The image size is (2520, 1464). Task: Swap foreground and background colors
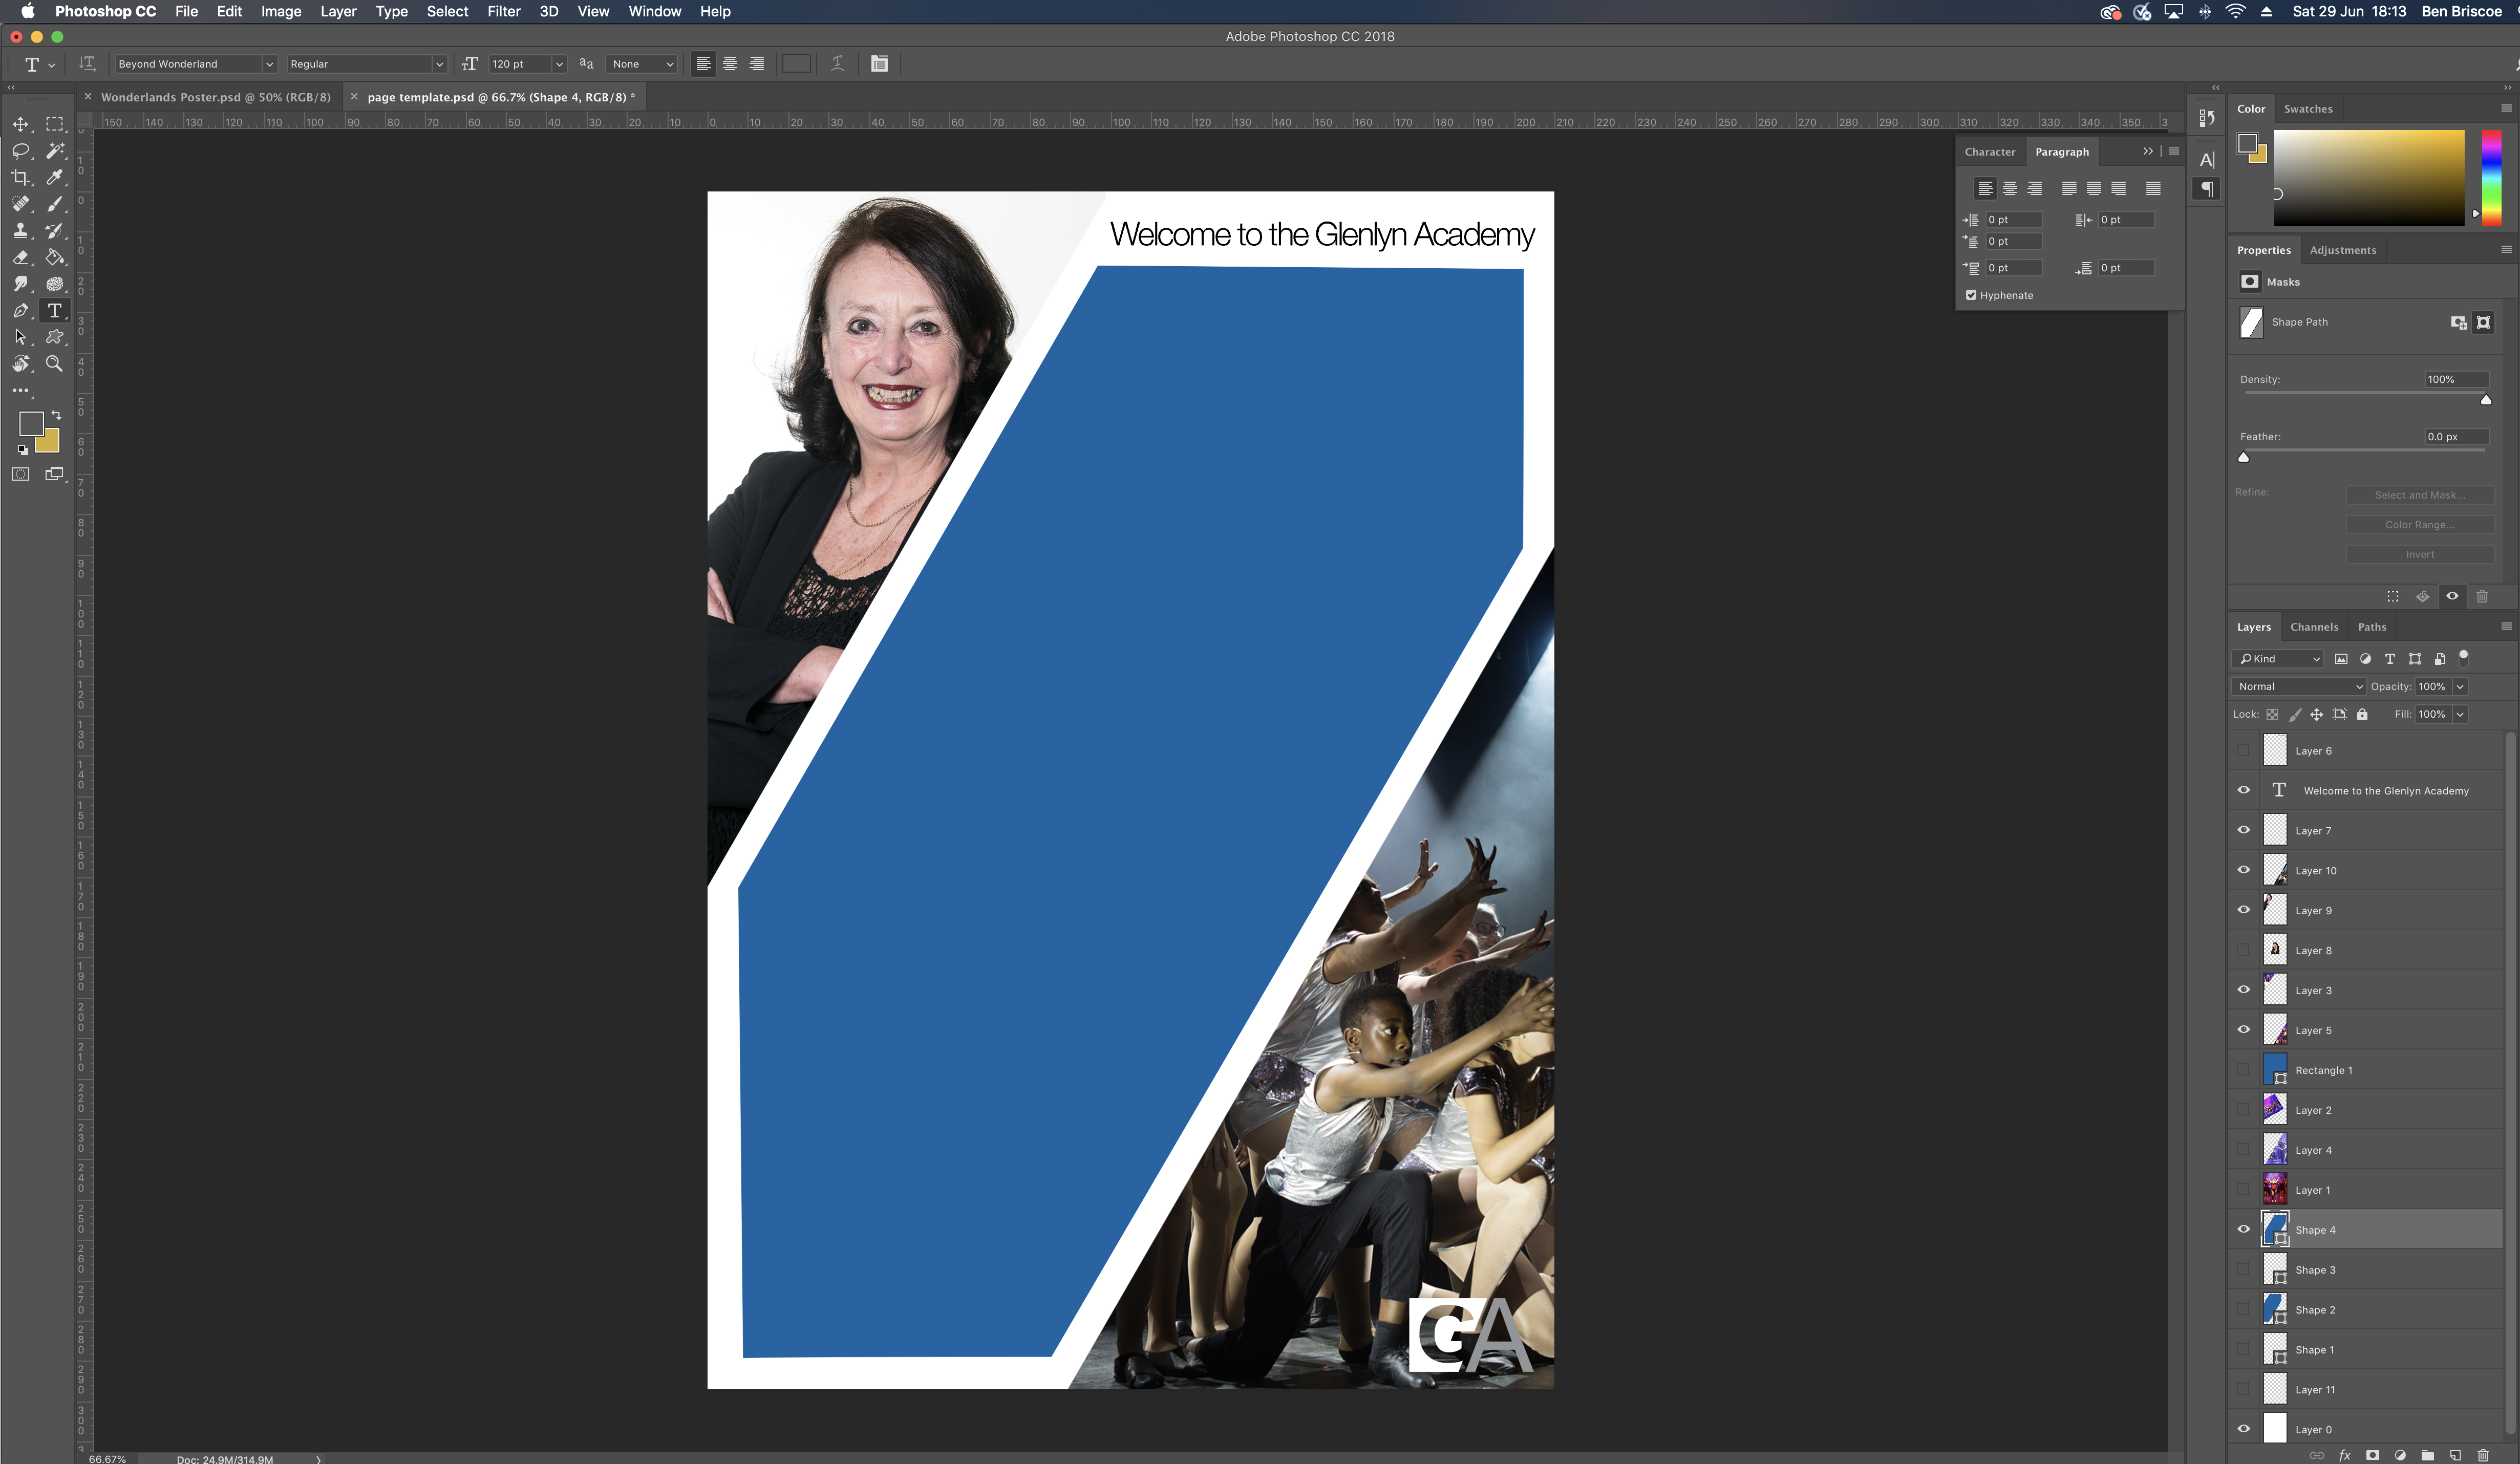point(56,415)
